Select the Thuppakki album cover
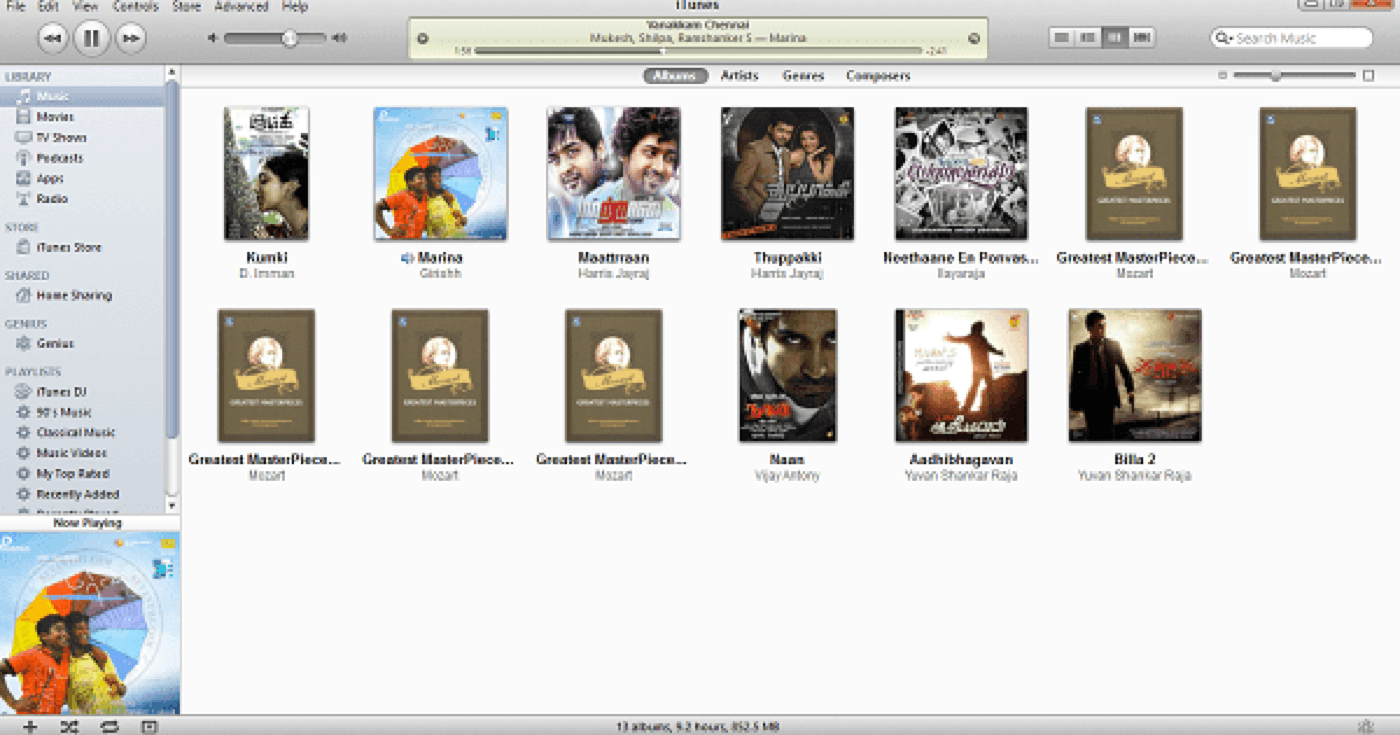Screen dimensions: 1400x735 [x=788, y=174]
